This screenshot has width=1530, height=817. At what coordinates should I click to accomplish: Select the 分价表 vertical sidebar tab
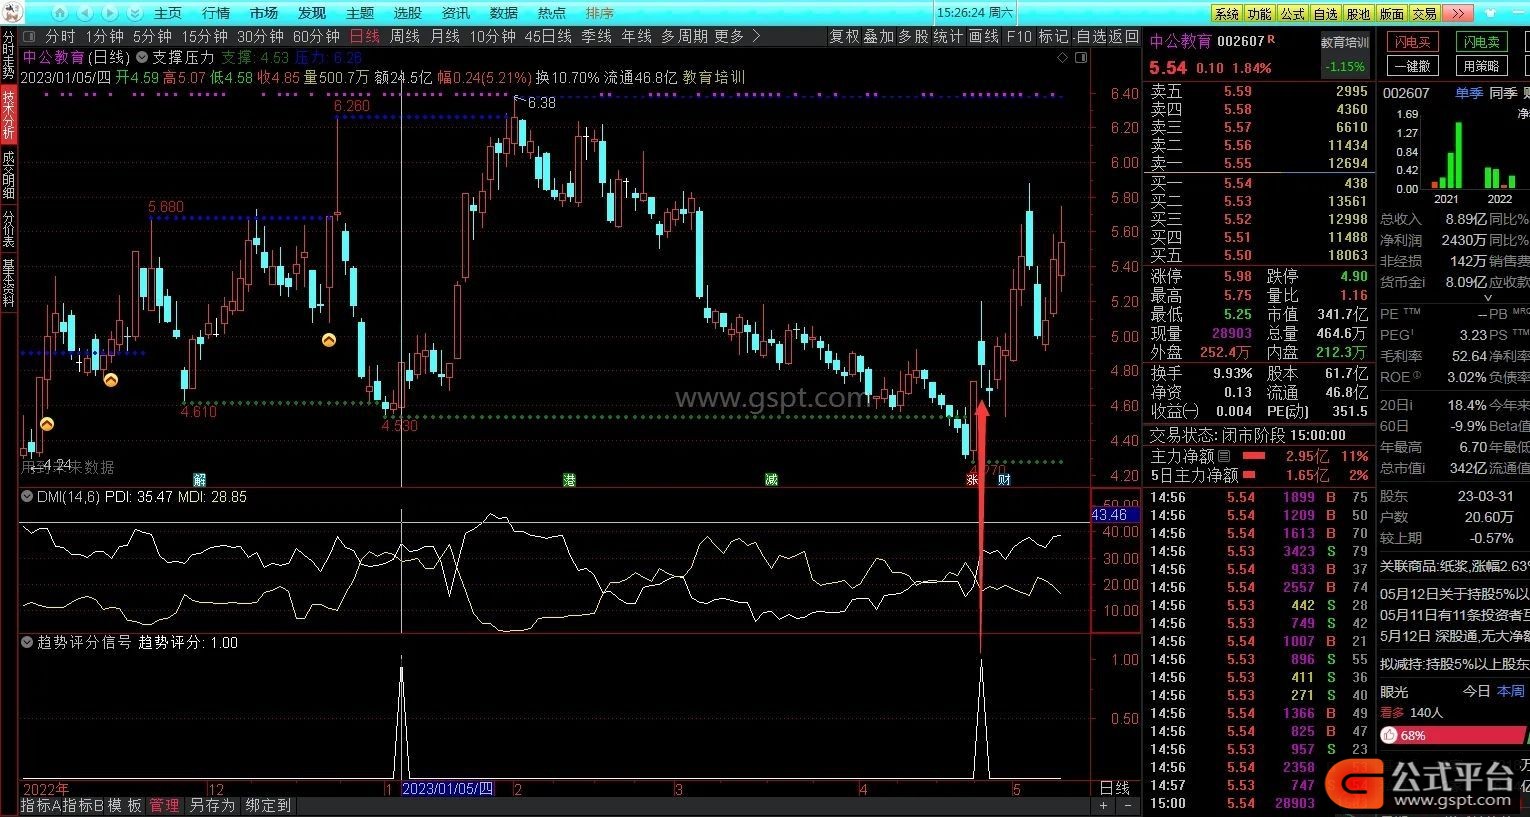pos(8,230)
